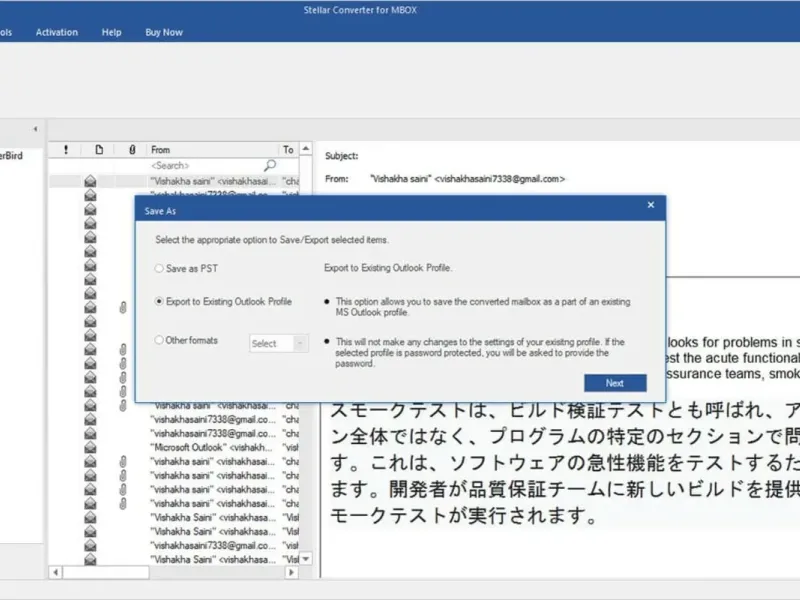Click the horizontal scroll left arrow

(56, 572)
